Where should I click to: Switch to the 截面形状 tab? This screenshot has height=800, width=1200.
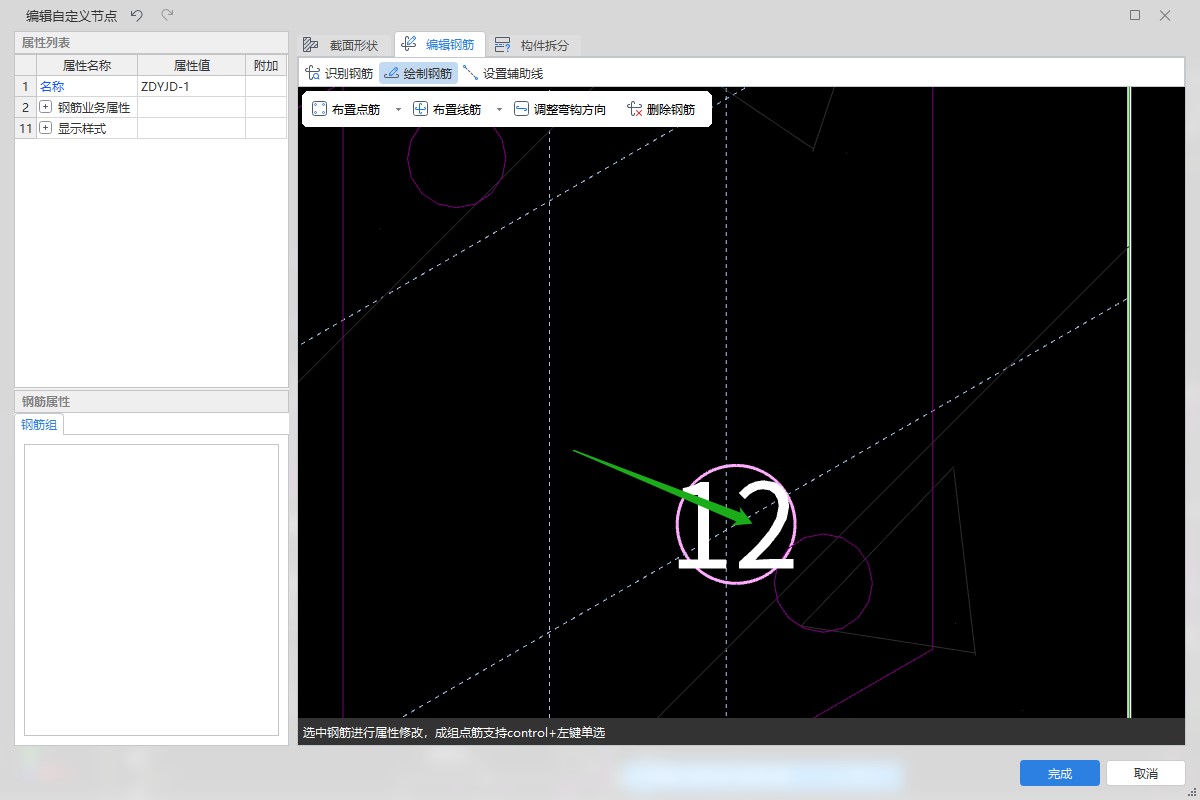(341, 45)
